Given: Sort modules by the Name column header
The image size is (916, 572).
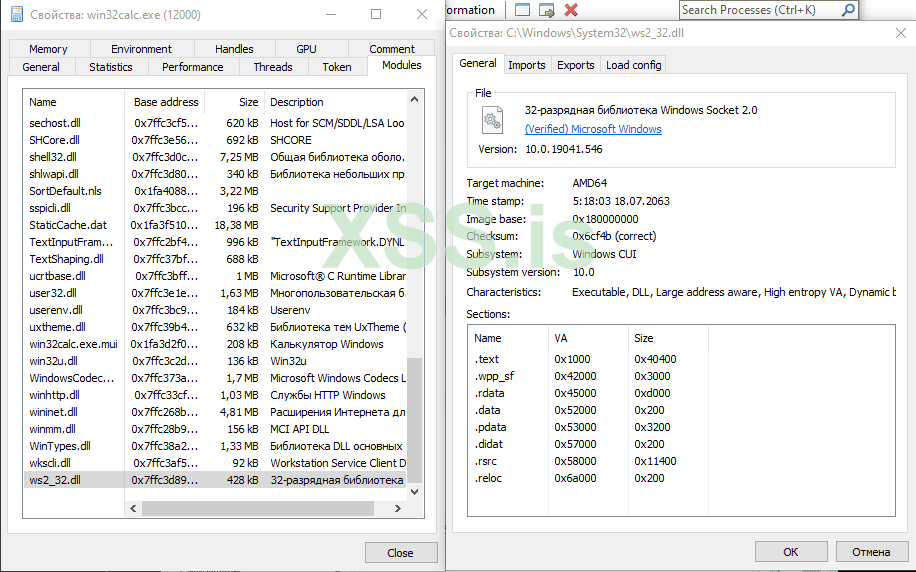Looking at the screenshot, I should [74, 102].
